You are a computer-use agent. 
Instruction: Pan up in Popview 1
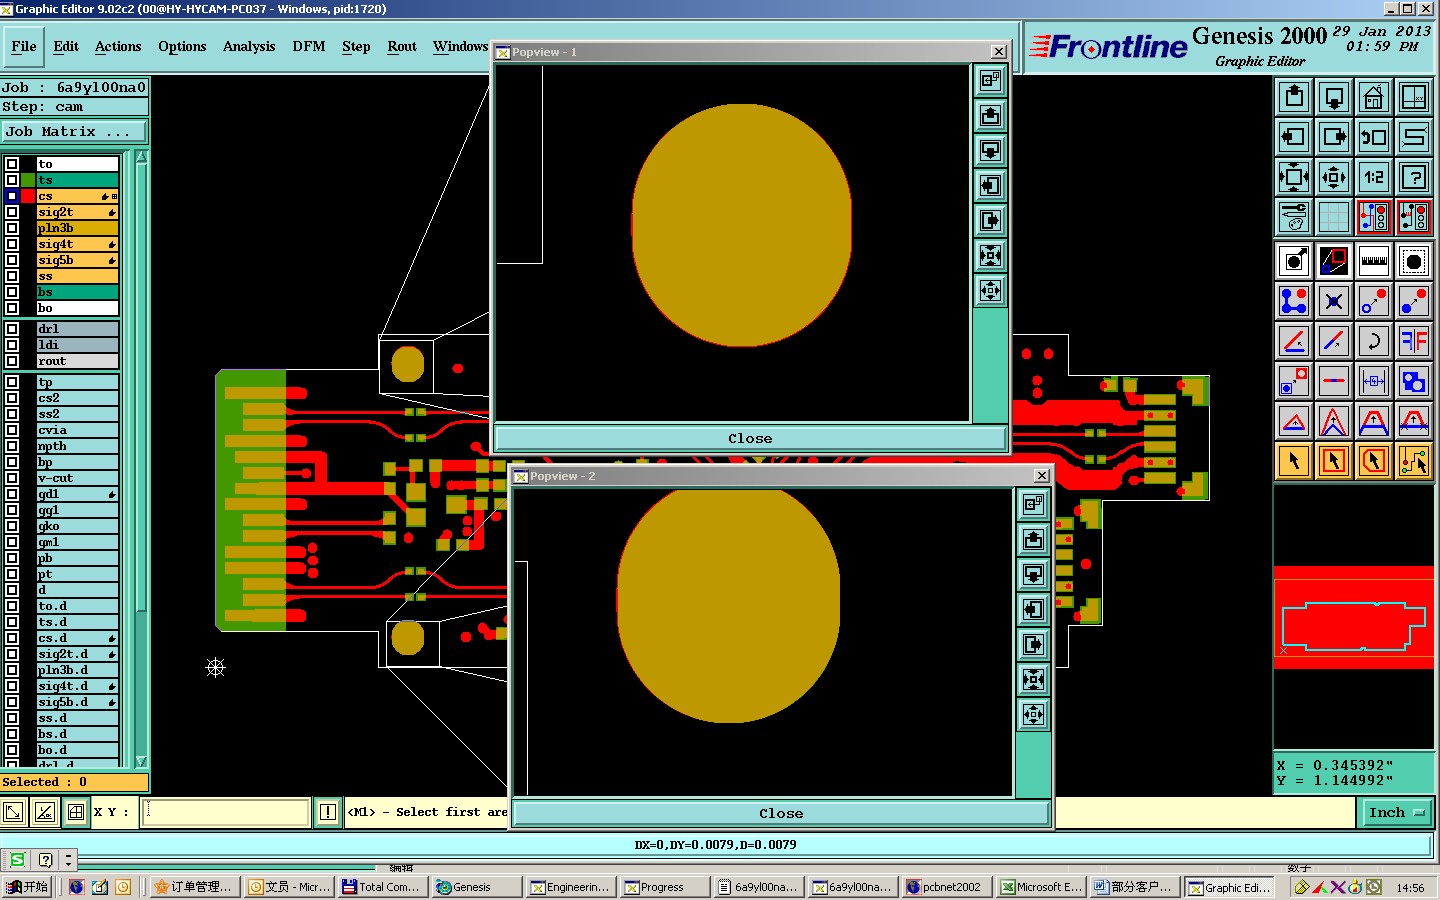[990, 116]
